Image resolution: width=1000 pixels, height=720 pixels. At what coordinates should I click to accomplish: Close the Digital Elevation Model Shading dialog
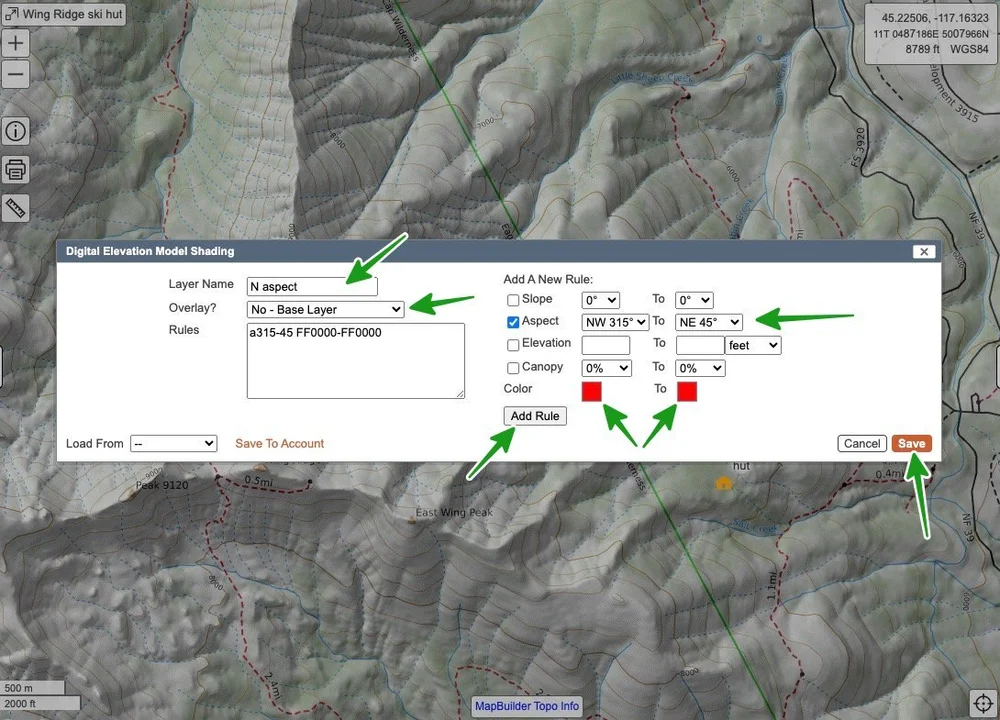click(x=923, y=251)
